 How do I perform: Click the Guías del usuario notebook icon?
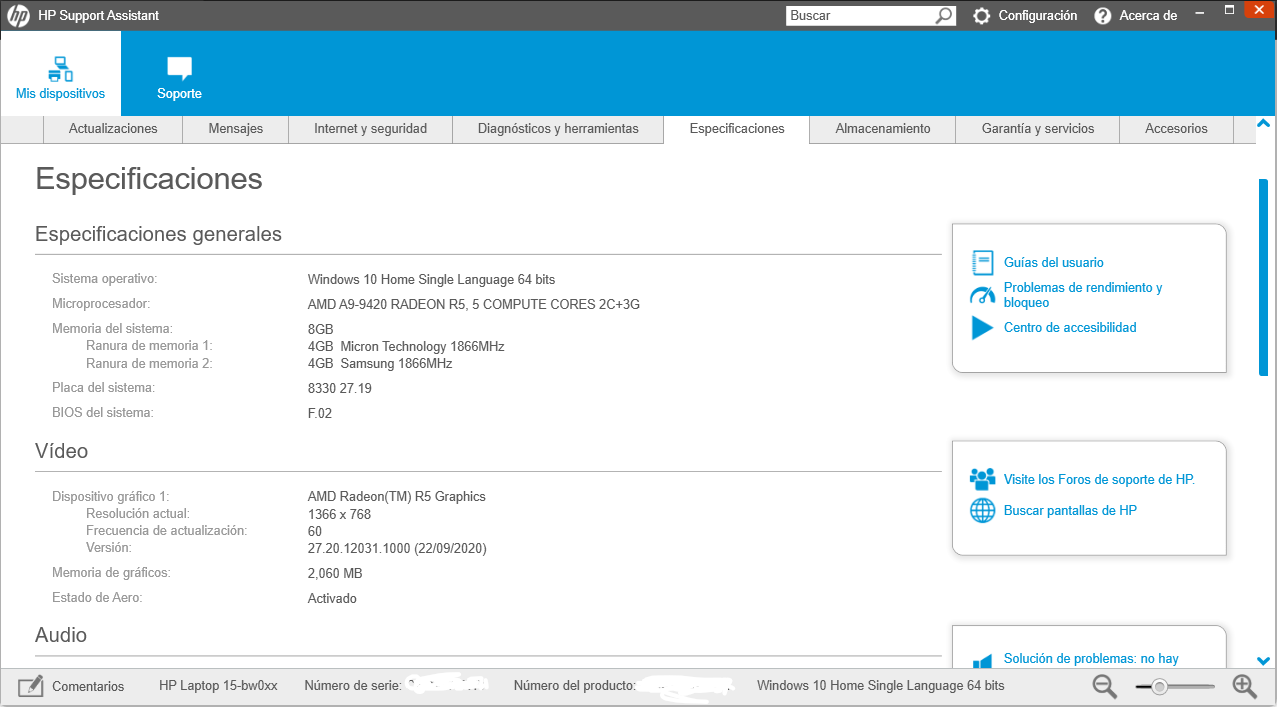pos(983,263)
